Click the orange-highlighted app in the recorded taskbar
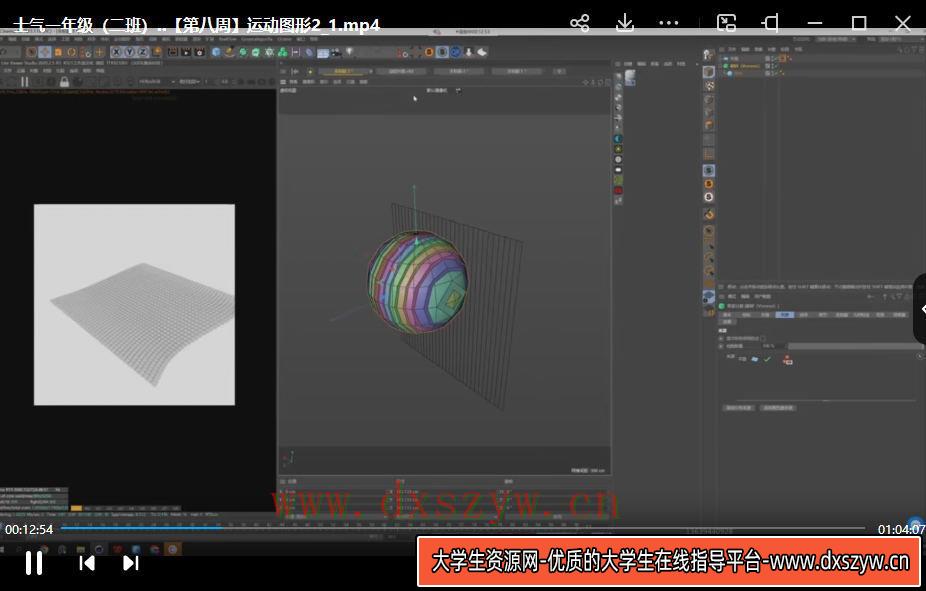Image resolution: width=926 pixels, height=591 pixels. 172,550
